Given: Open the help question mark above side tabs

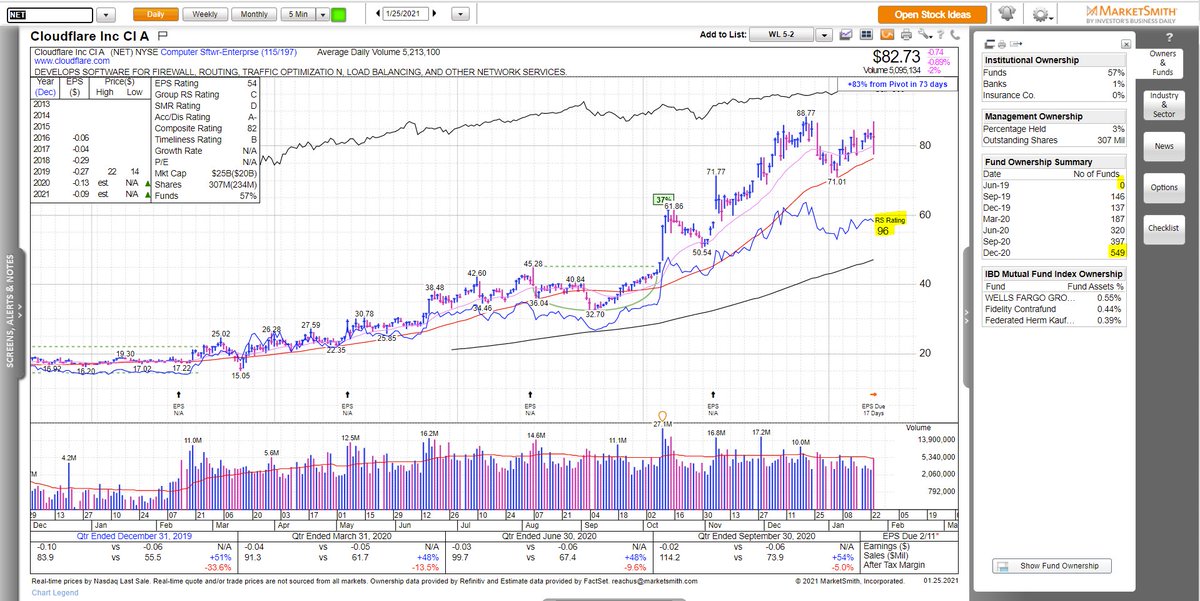Looking at the screenshot, I should point(1169,38).
